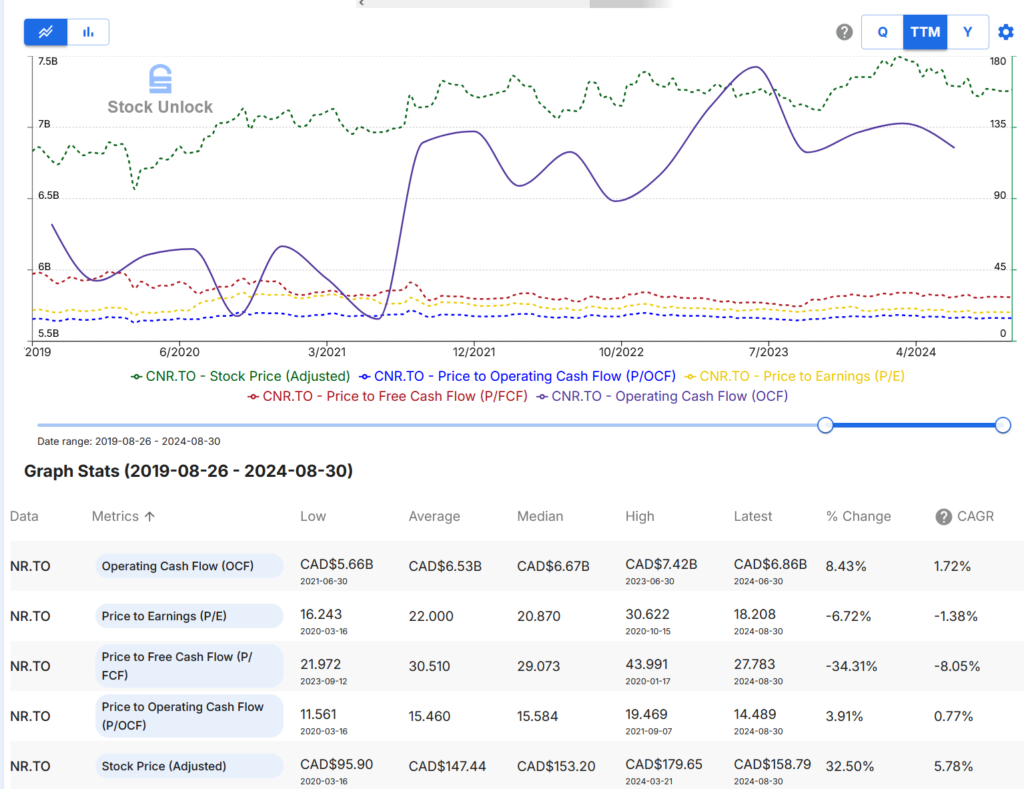Click the Low column header
1024x789 pixels.
pyautogui.click(x=313, y=516)
